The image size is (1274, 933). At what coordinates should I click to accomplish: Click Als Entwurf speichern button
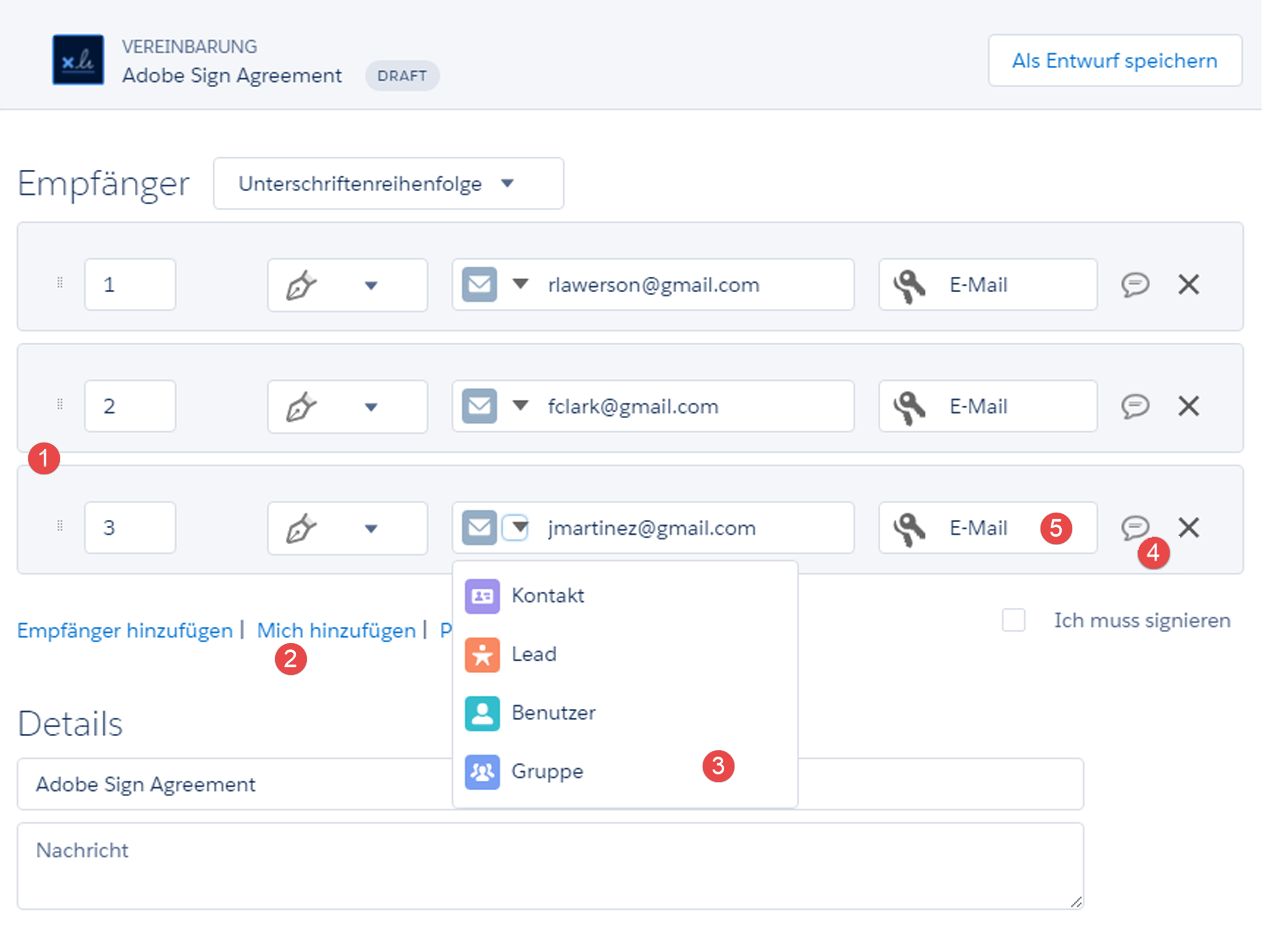(x=1114, y=61)
